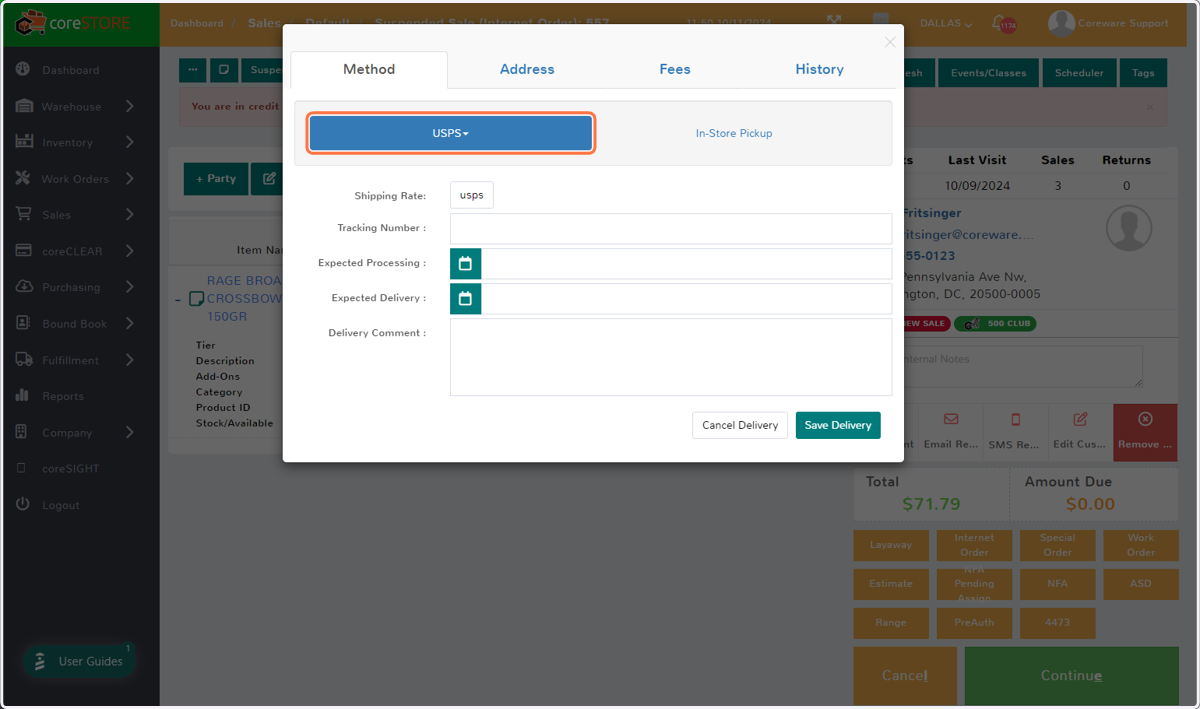
Task: Switch to the History tab
Action: click(x=820, y=69)
